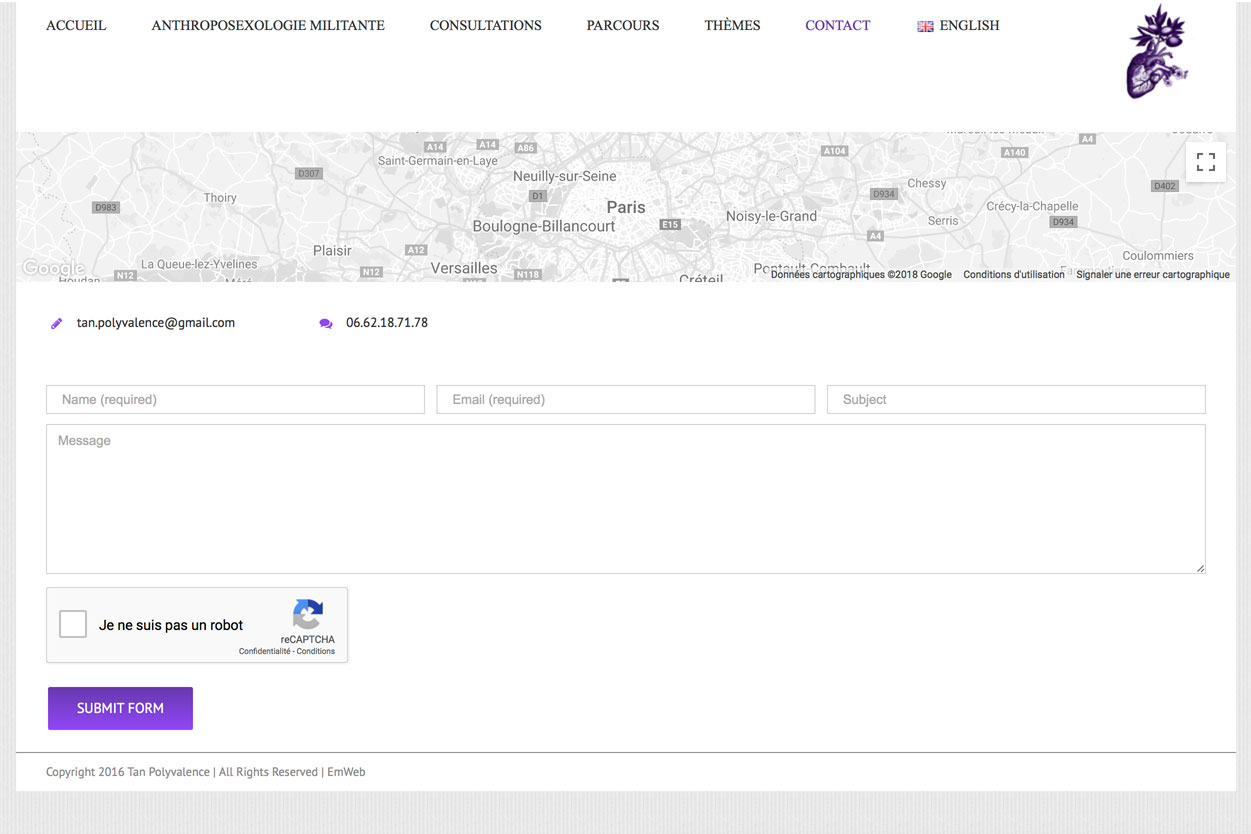Navigate to the Parcours page
1251x834 pixels.
[623, 25]
